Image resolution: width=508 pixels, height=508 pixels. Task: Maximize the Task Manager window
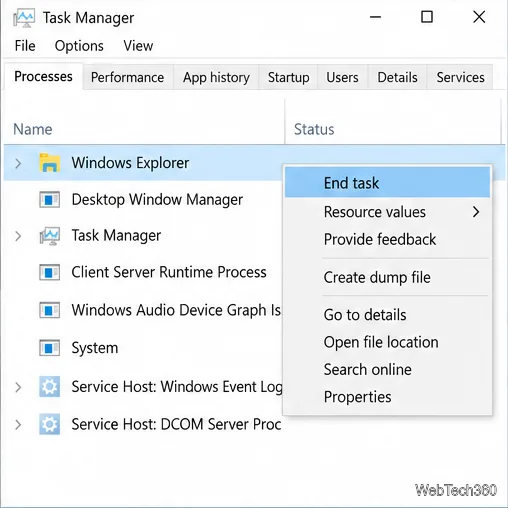pos(427,17)
